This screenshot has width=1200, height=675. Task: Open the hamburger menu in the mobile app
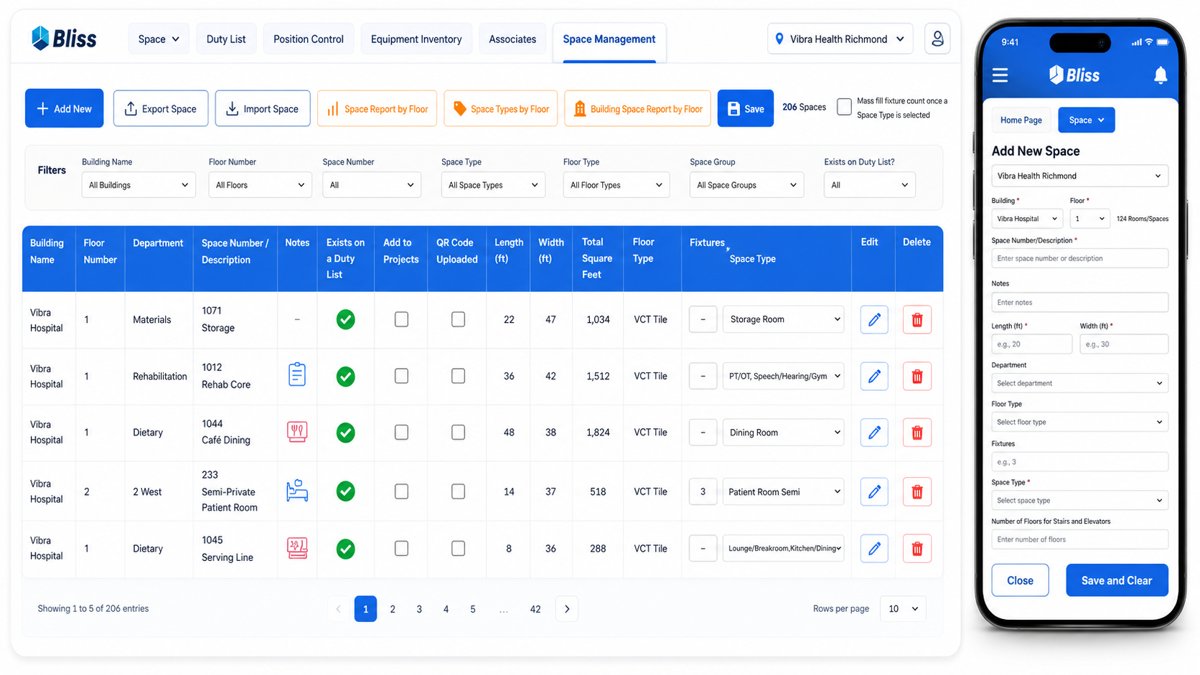(1000, 75)
